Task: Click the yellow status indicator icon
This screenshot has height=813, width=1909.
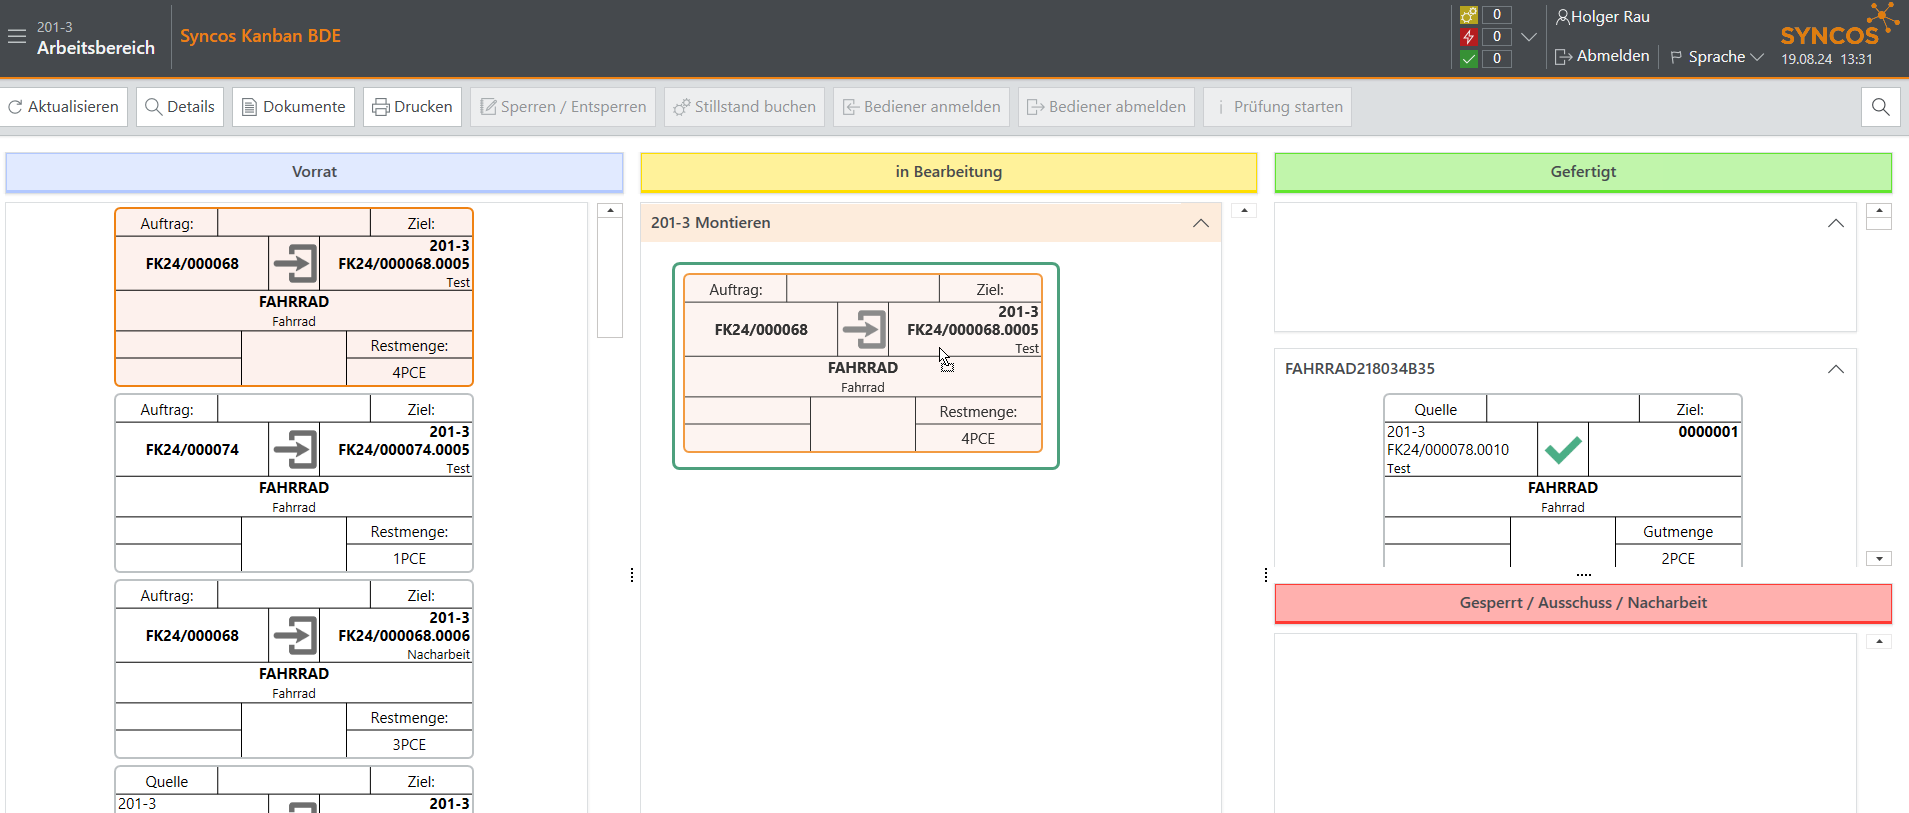Action: click(x=1468, y=15)
